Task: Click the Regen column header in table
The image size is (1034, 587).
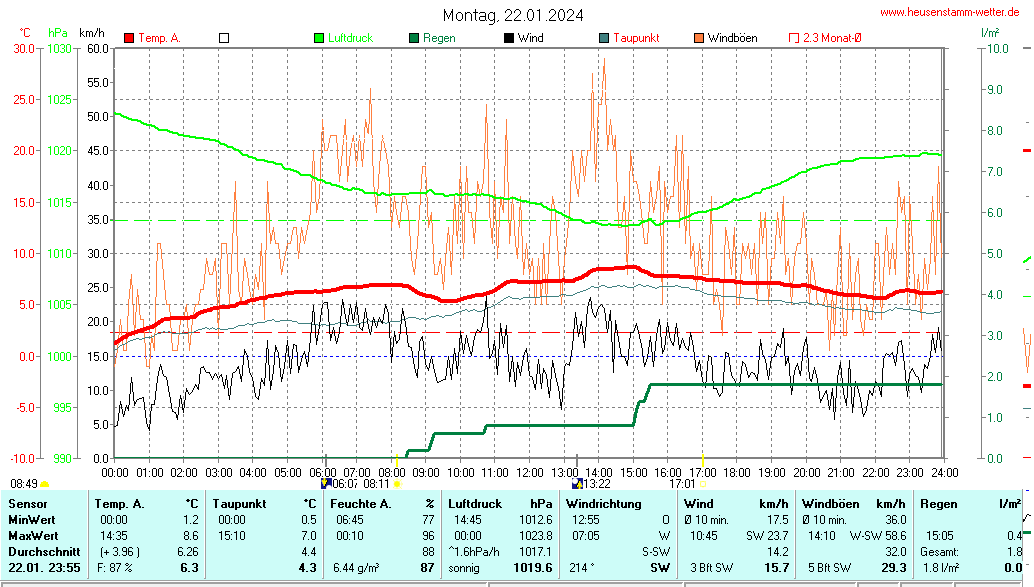Action: pyautogui.click(x=936, y=504)
